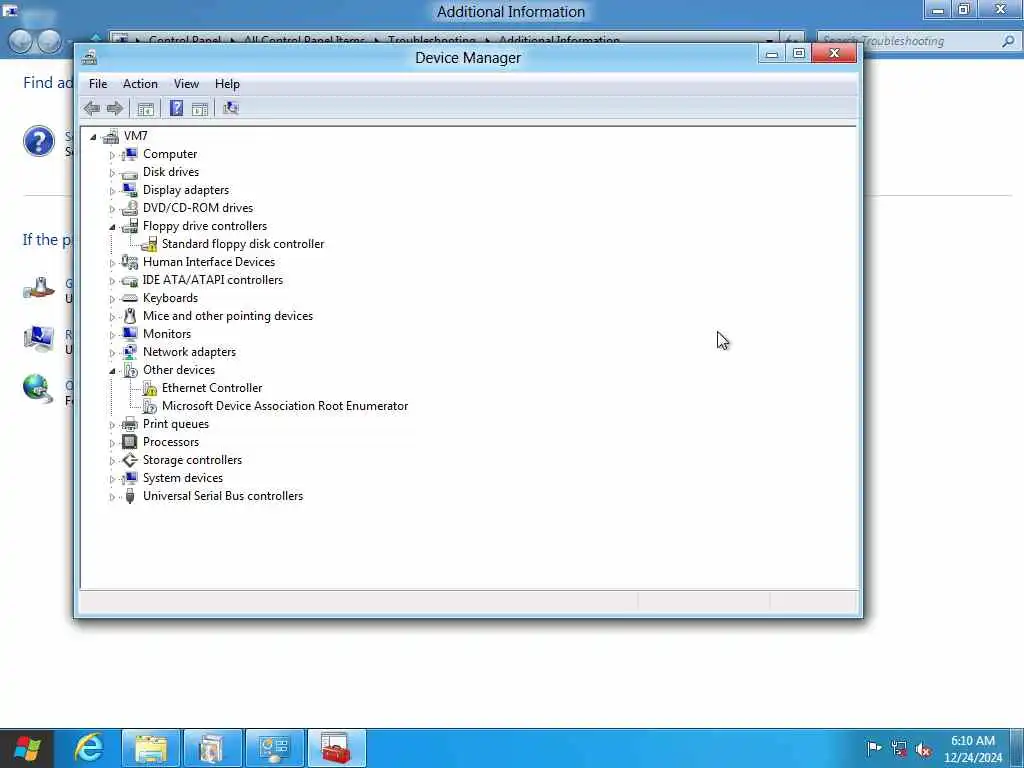Click the Action Center flag tray icon
The image size is (1024, 768).
(x=874, y=748)
